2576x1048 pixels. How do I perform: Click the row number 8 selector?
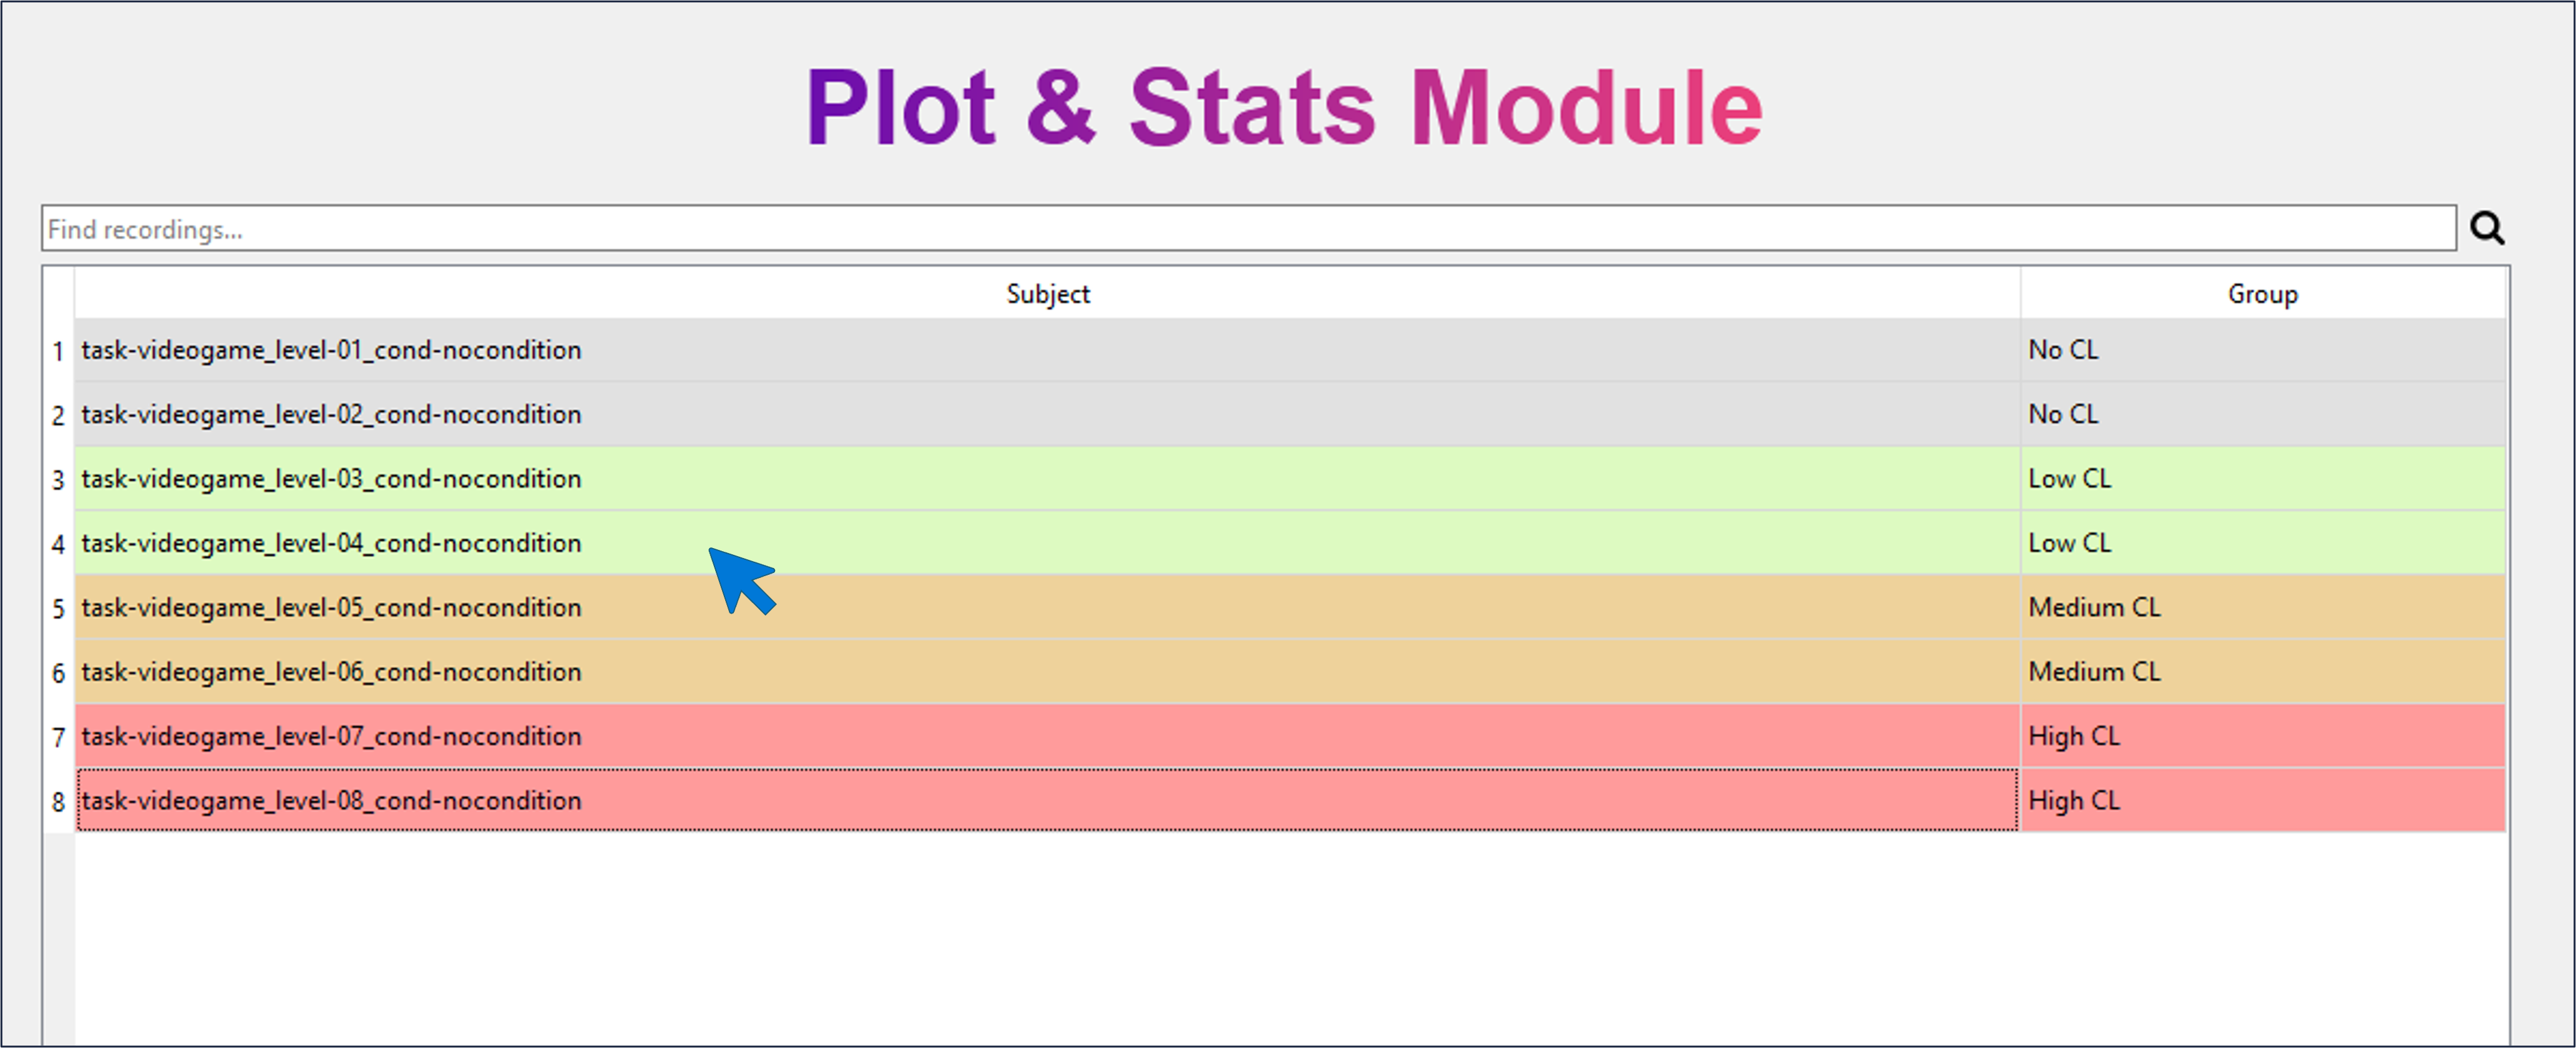(x=58, y=800)
